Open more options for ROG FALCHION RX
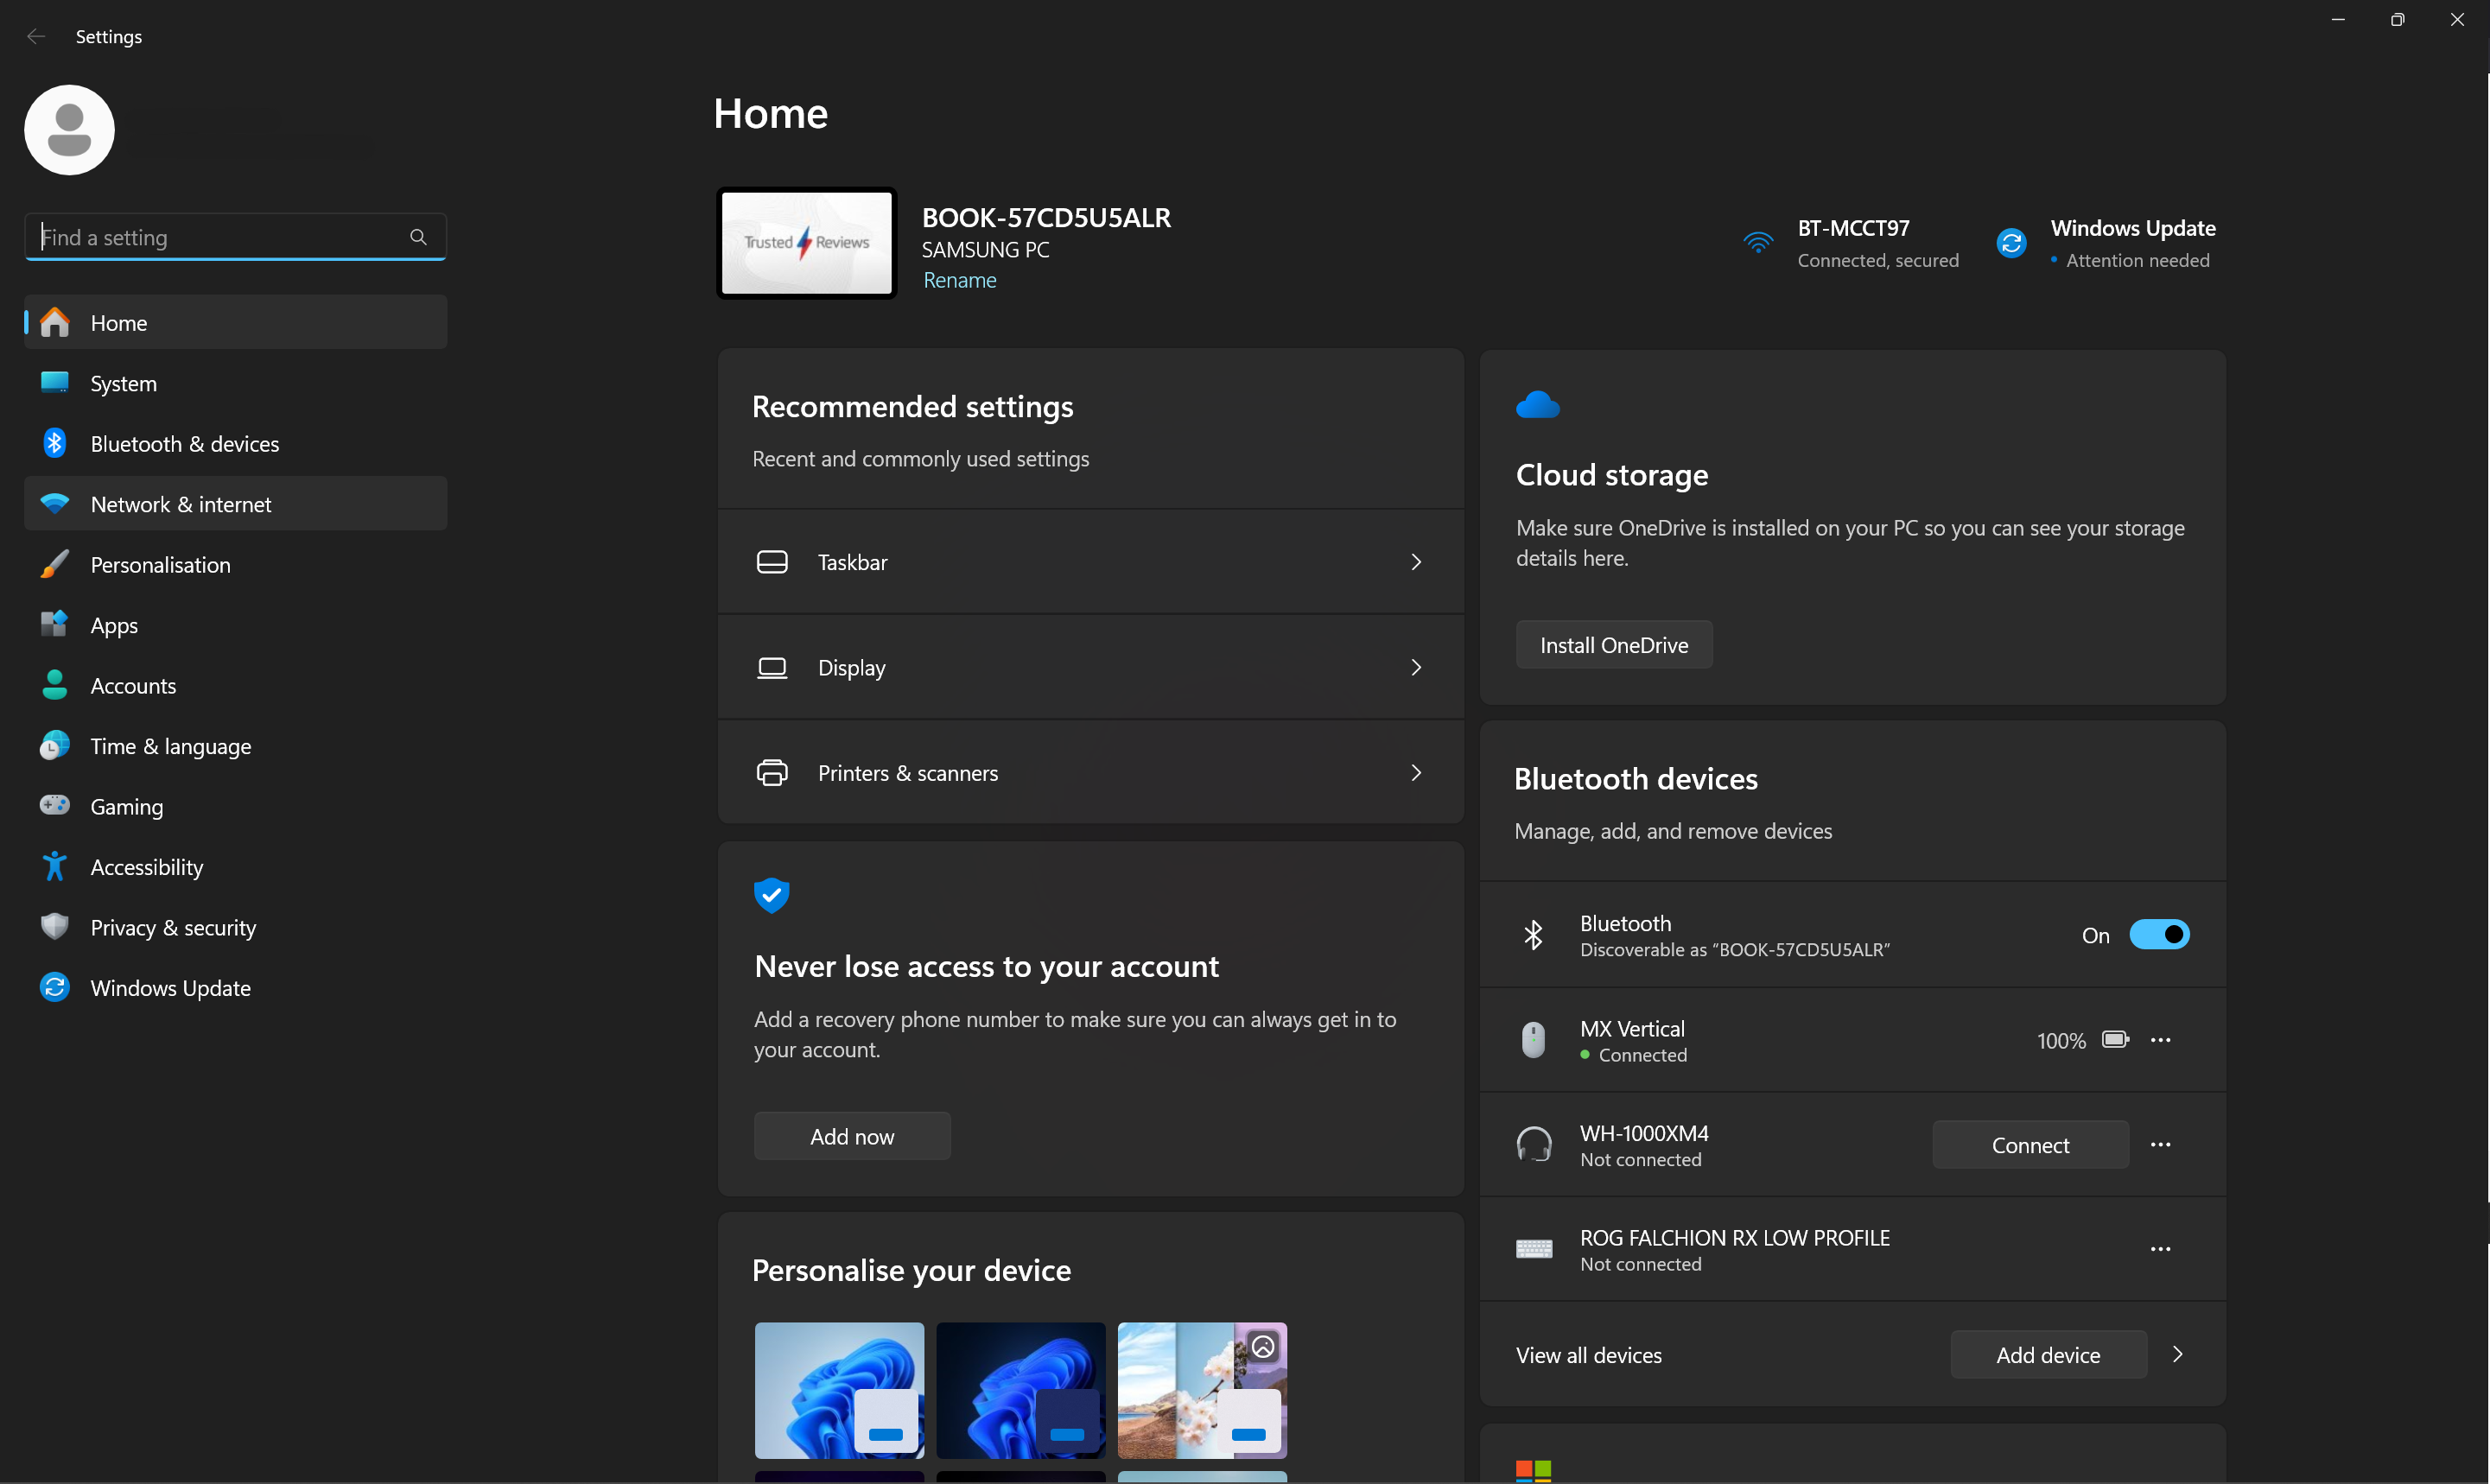Screen dimensions: 2490x1484 [2161, 1250]
